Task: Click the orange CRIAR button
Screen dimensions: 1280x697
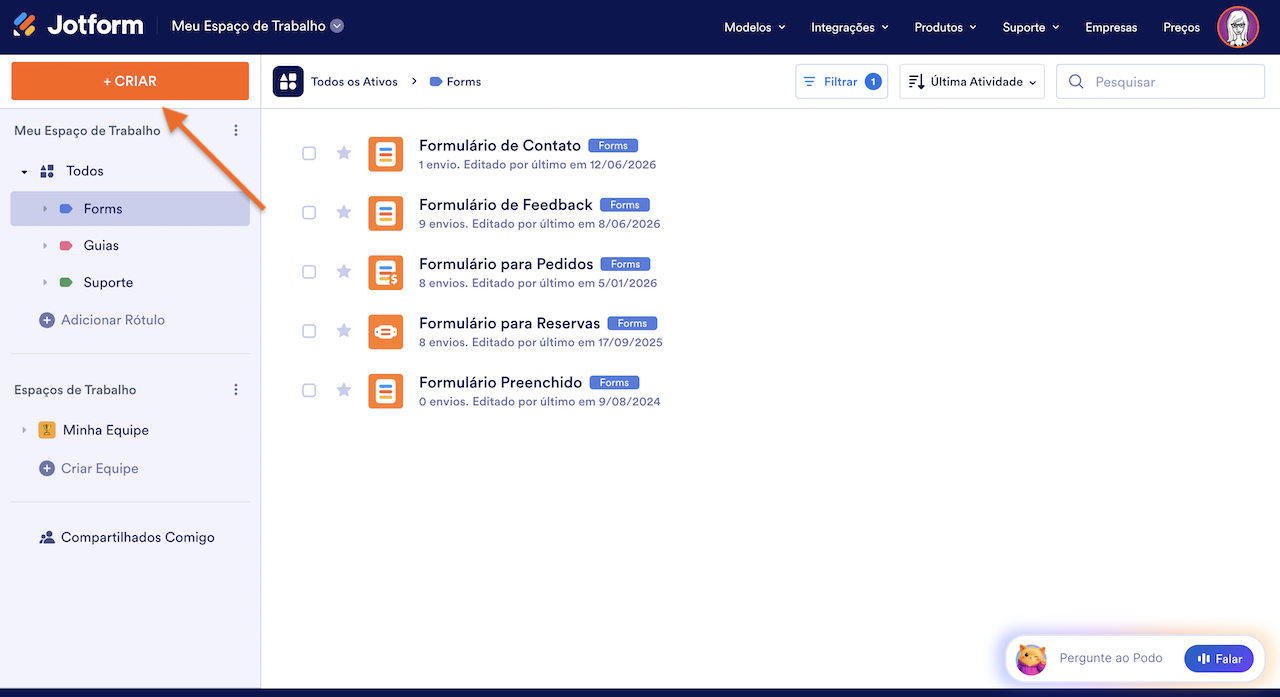Action: tap(130, 81)
